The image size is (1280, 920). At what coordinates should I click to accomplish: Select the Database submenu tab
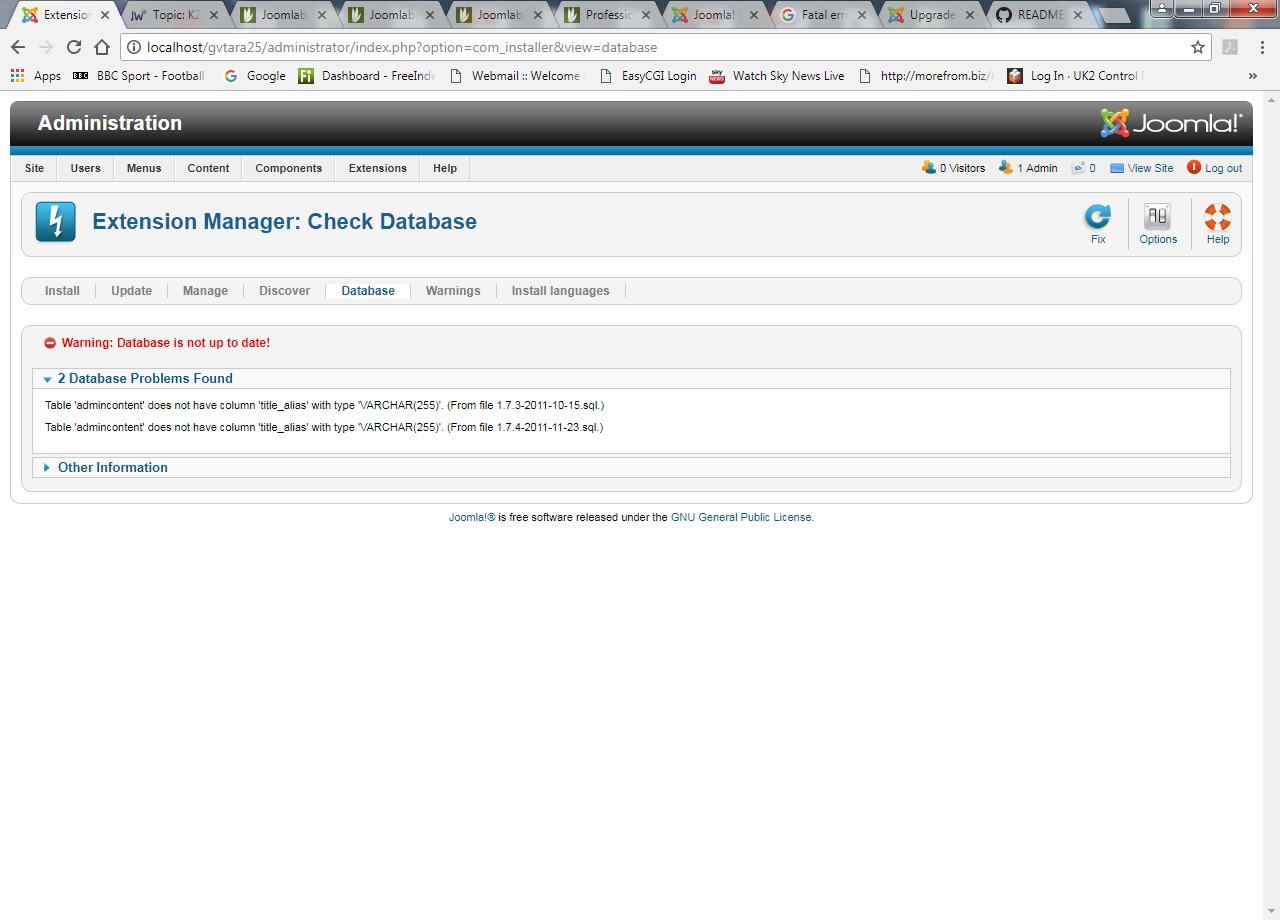[368, 291]
